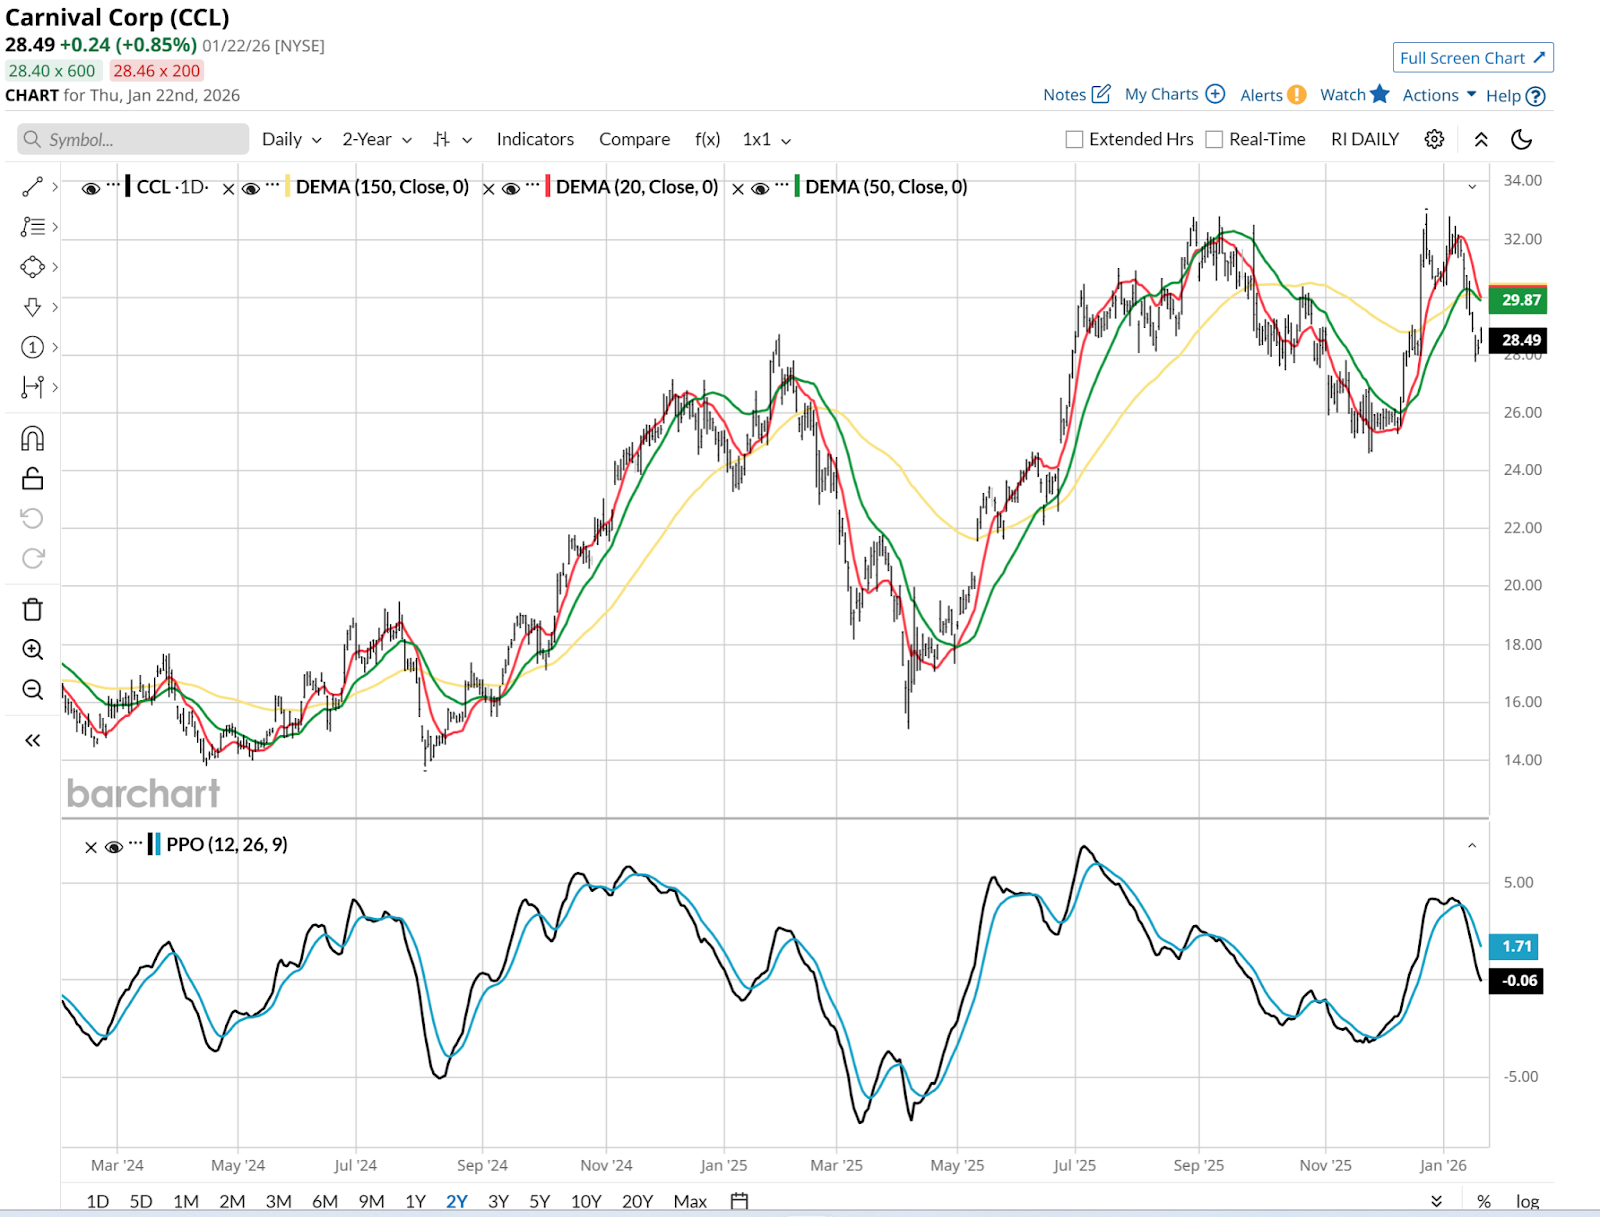
Task: Select the trend line drawing tool
Action: [32, 187]
